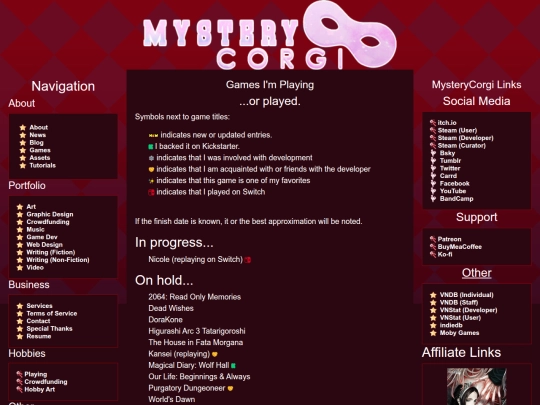Click the icon beside Patreon link

click(x=433, y=239)
